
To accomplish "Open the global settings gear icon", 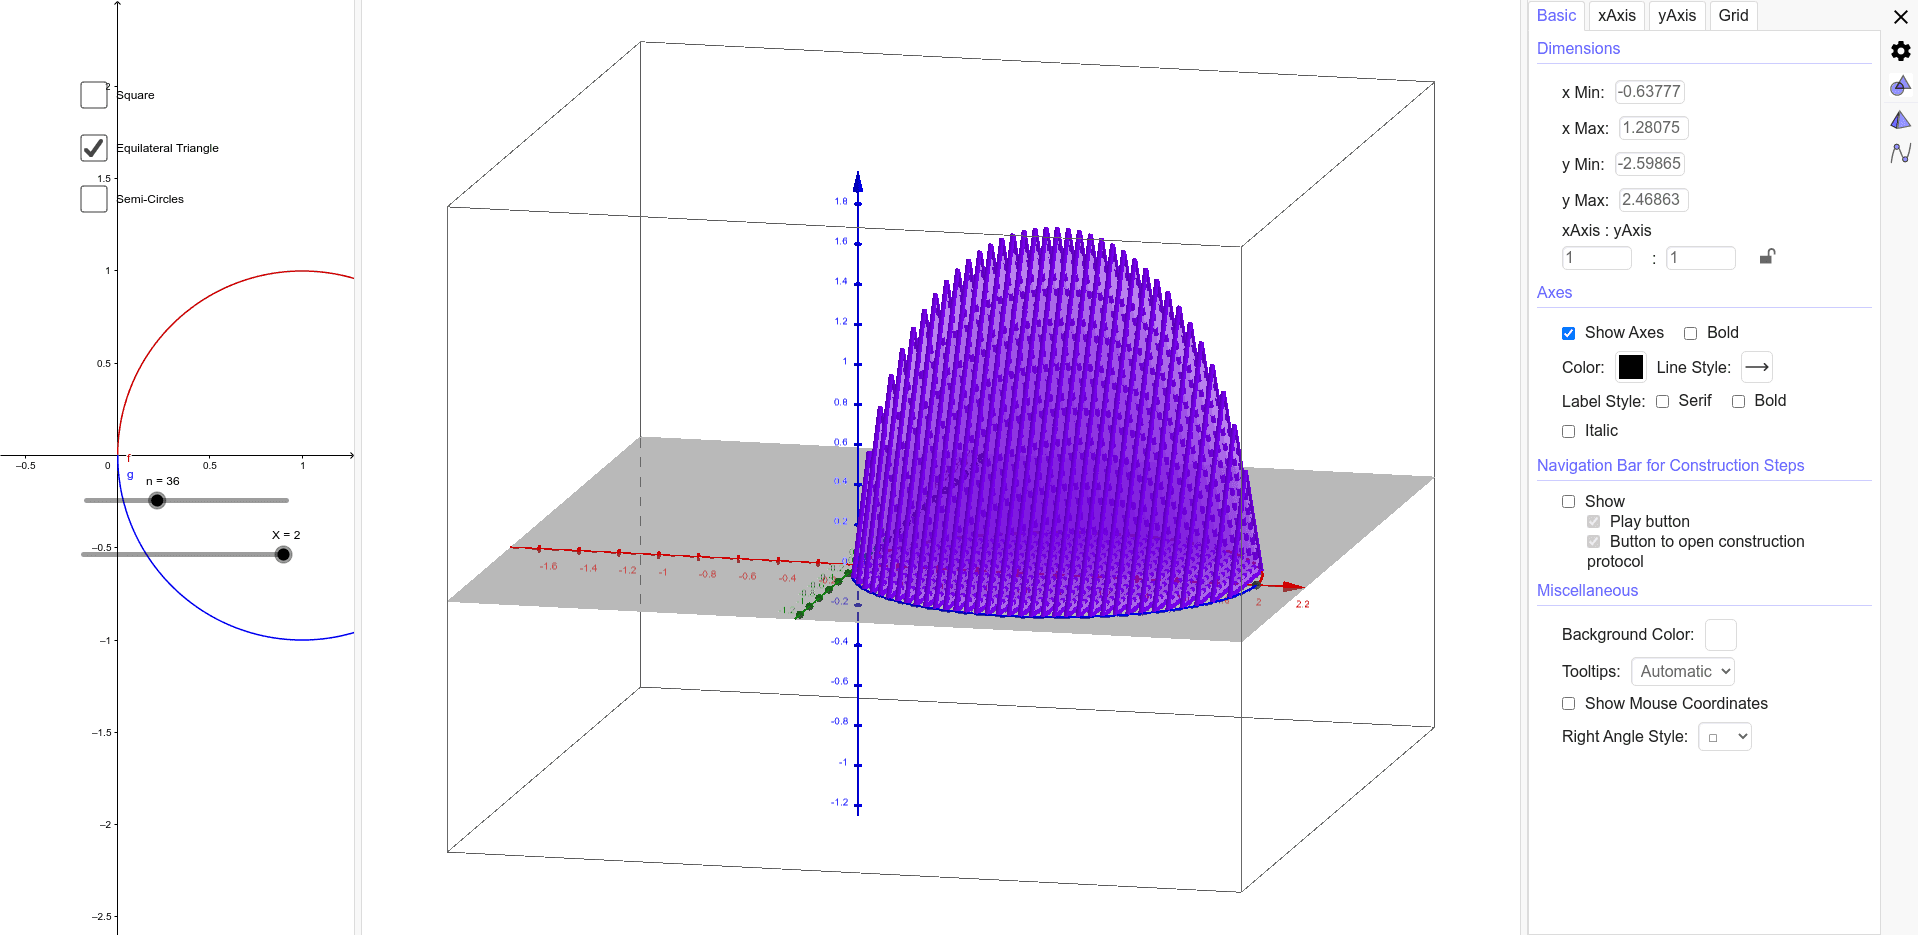I will coord(1901,51).
